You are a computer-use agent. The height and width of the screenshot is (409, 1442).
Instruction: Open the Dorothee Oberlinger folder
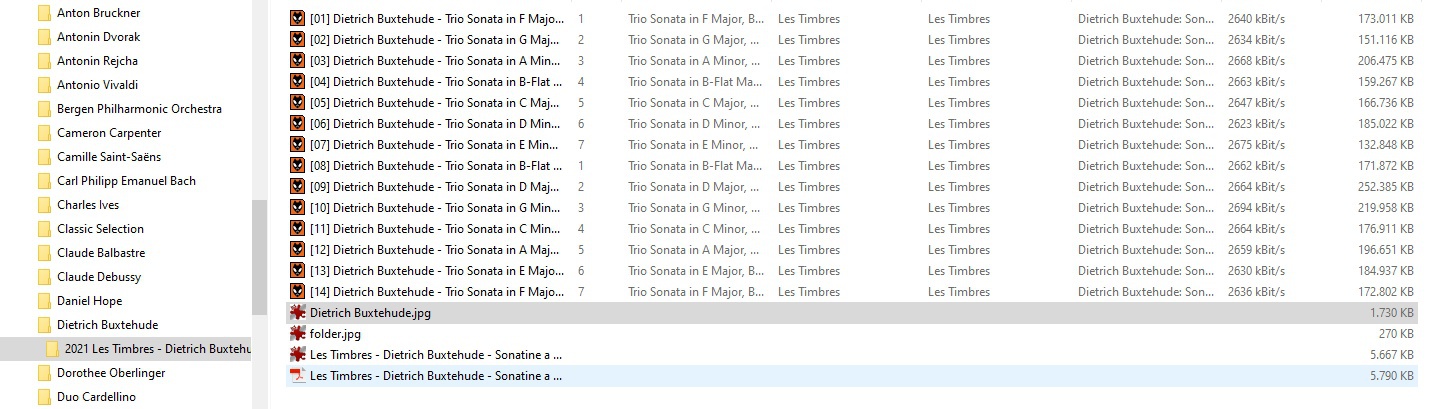tap(110, 373)
